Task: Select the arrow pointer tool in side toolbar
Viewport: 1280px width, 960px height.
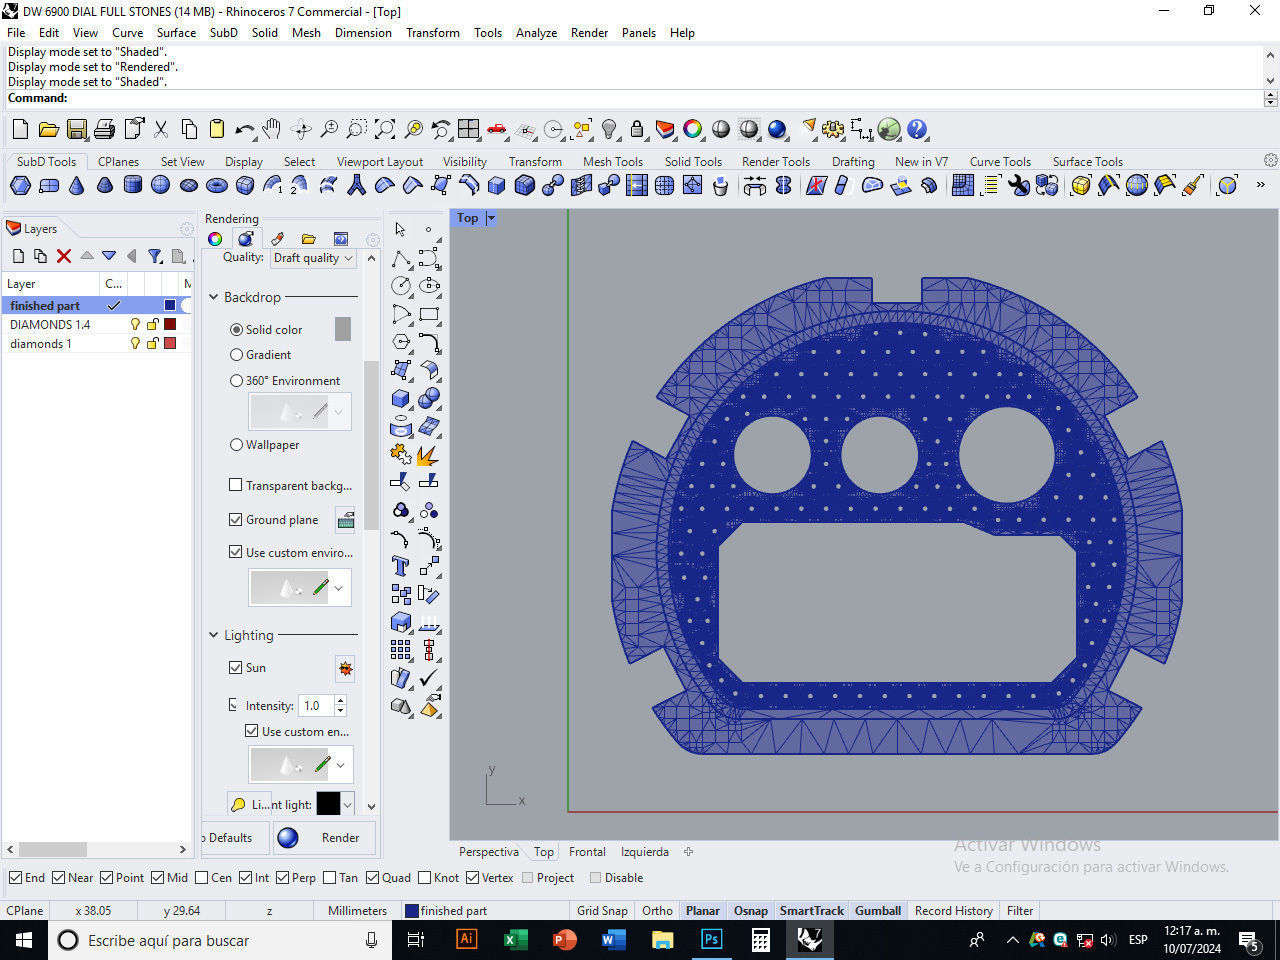Action: (400, 229)
